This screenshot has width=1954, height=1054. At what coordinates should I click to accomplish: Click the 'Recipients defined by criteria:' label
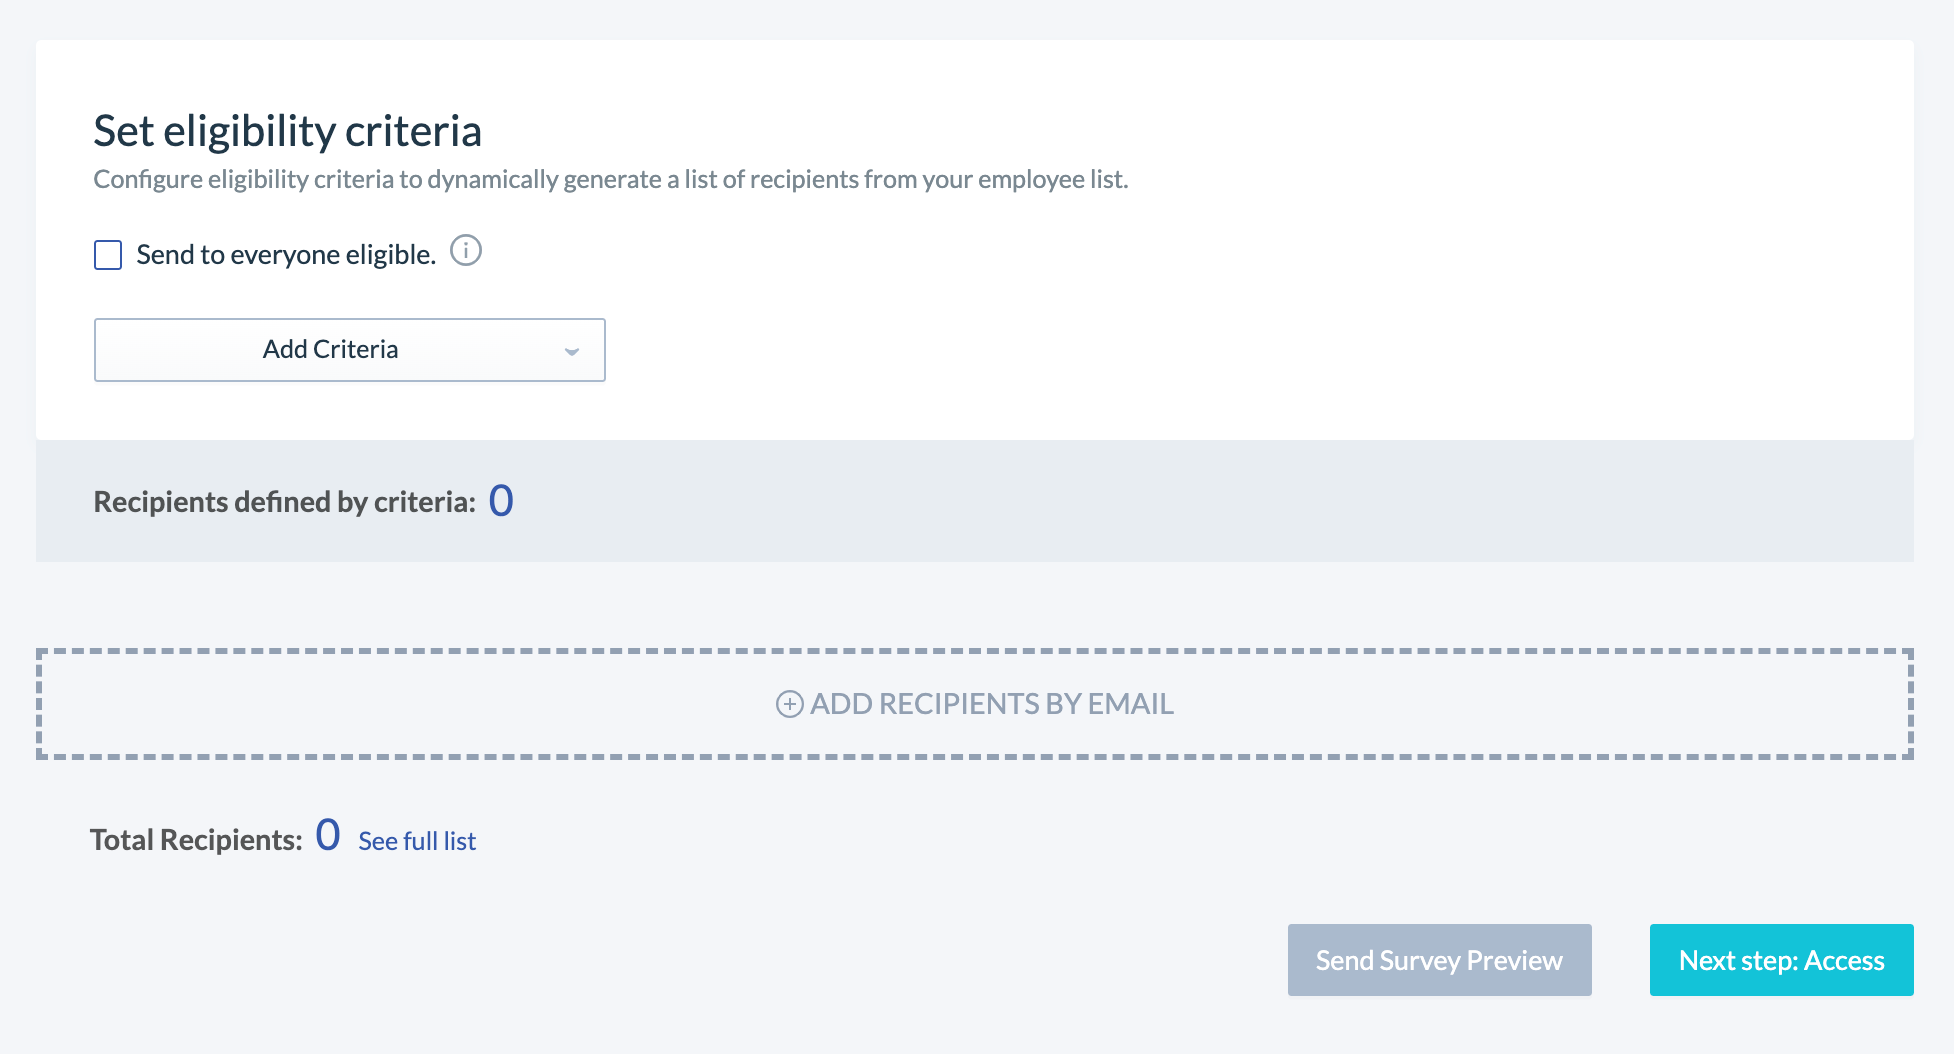click(x=285, y=502)
